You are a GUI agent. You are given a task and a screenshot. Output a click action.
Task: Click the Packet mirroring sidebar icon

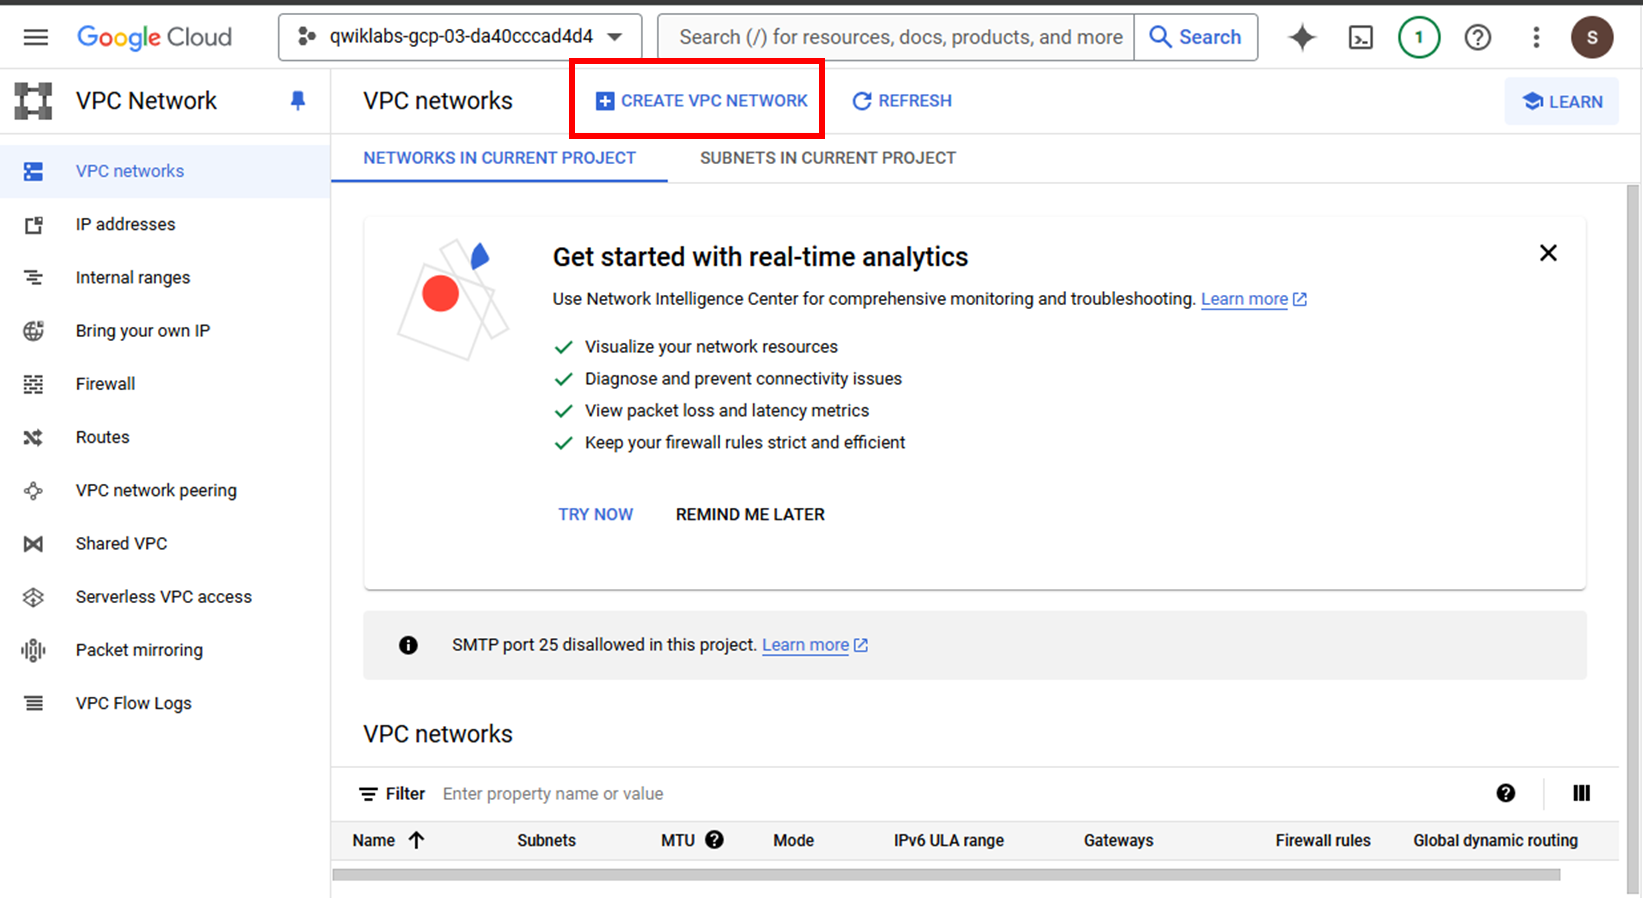(33, 650)
